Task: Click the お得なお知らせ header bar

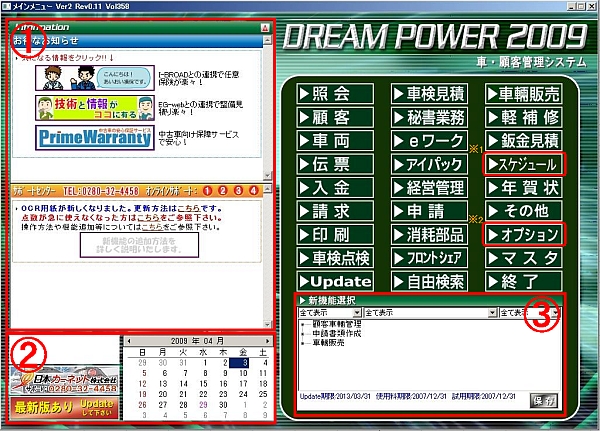Action: tap(137, 41)
